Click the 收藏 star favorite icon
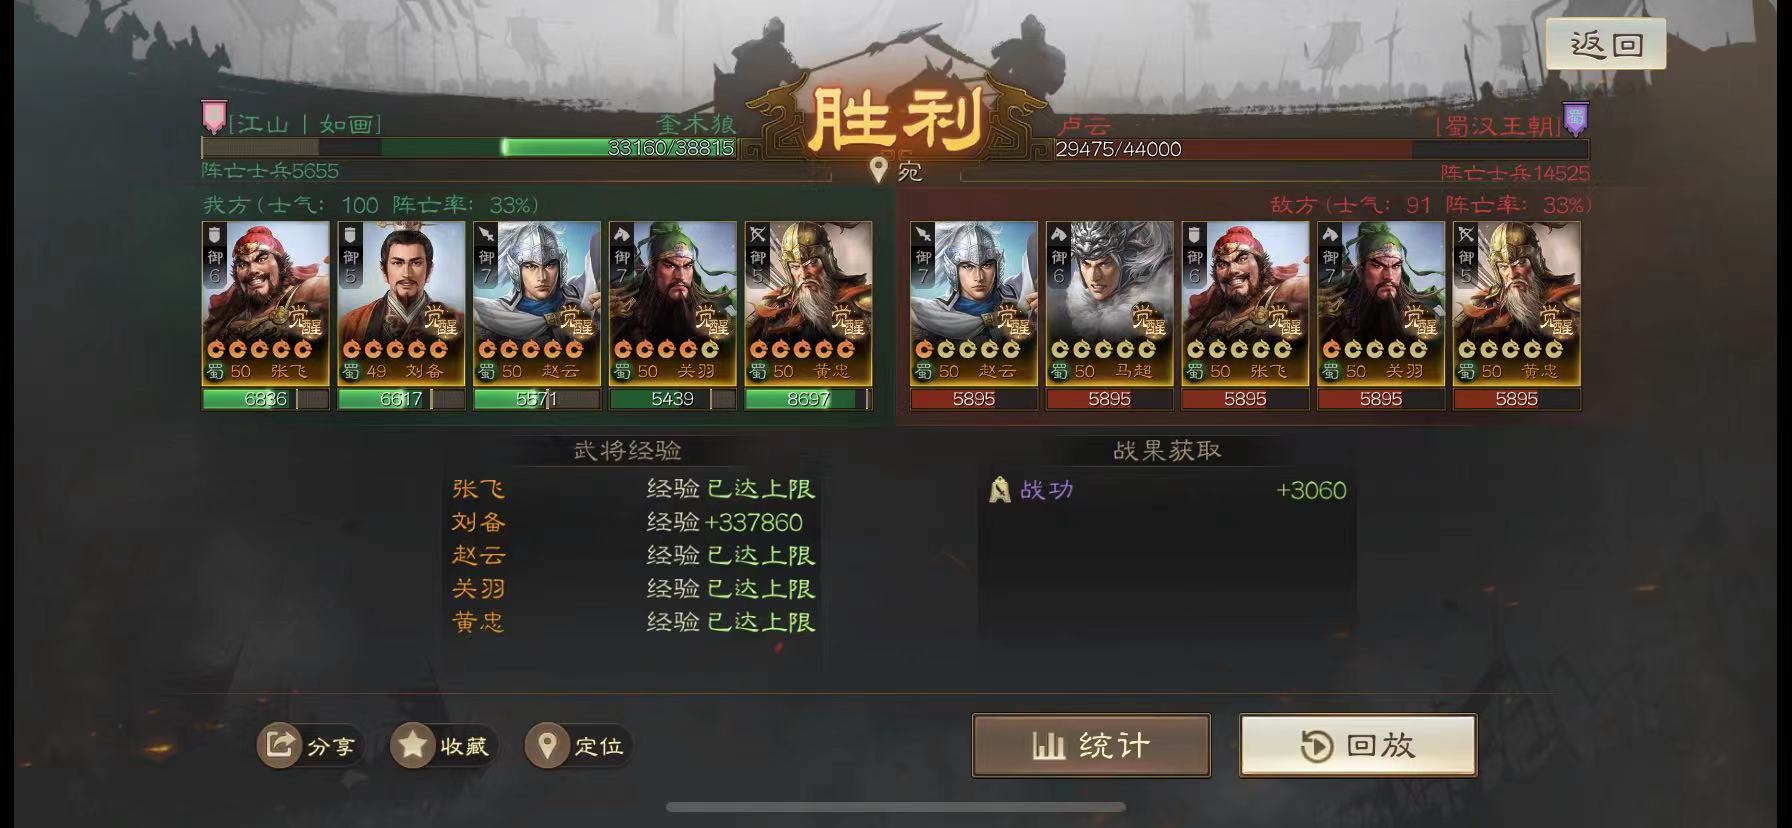This screenshot has height=828, width=1792. (x=412, y=745)
